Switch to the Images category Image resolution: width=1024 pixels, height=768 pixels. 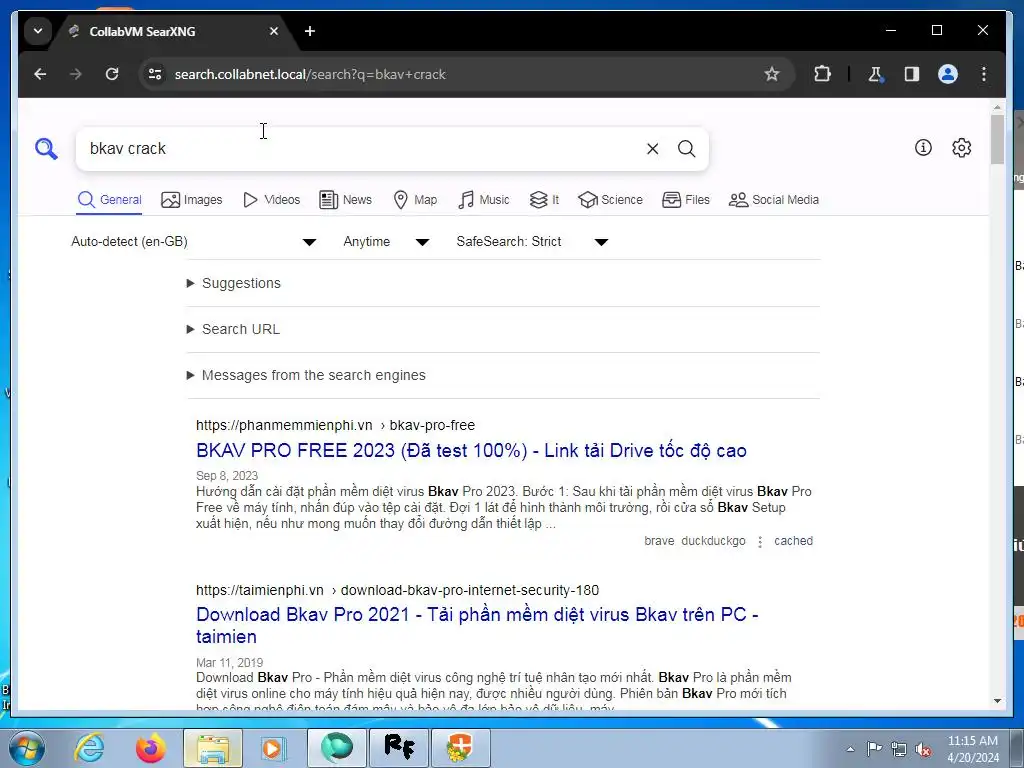tap(191, 200)
